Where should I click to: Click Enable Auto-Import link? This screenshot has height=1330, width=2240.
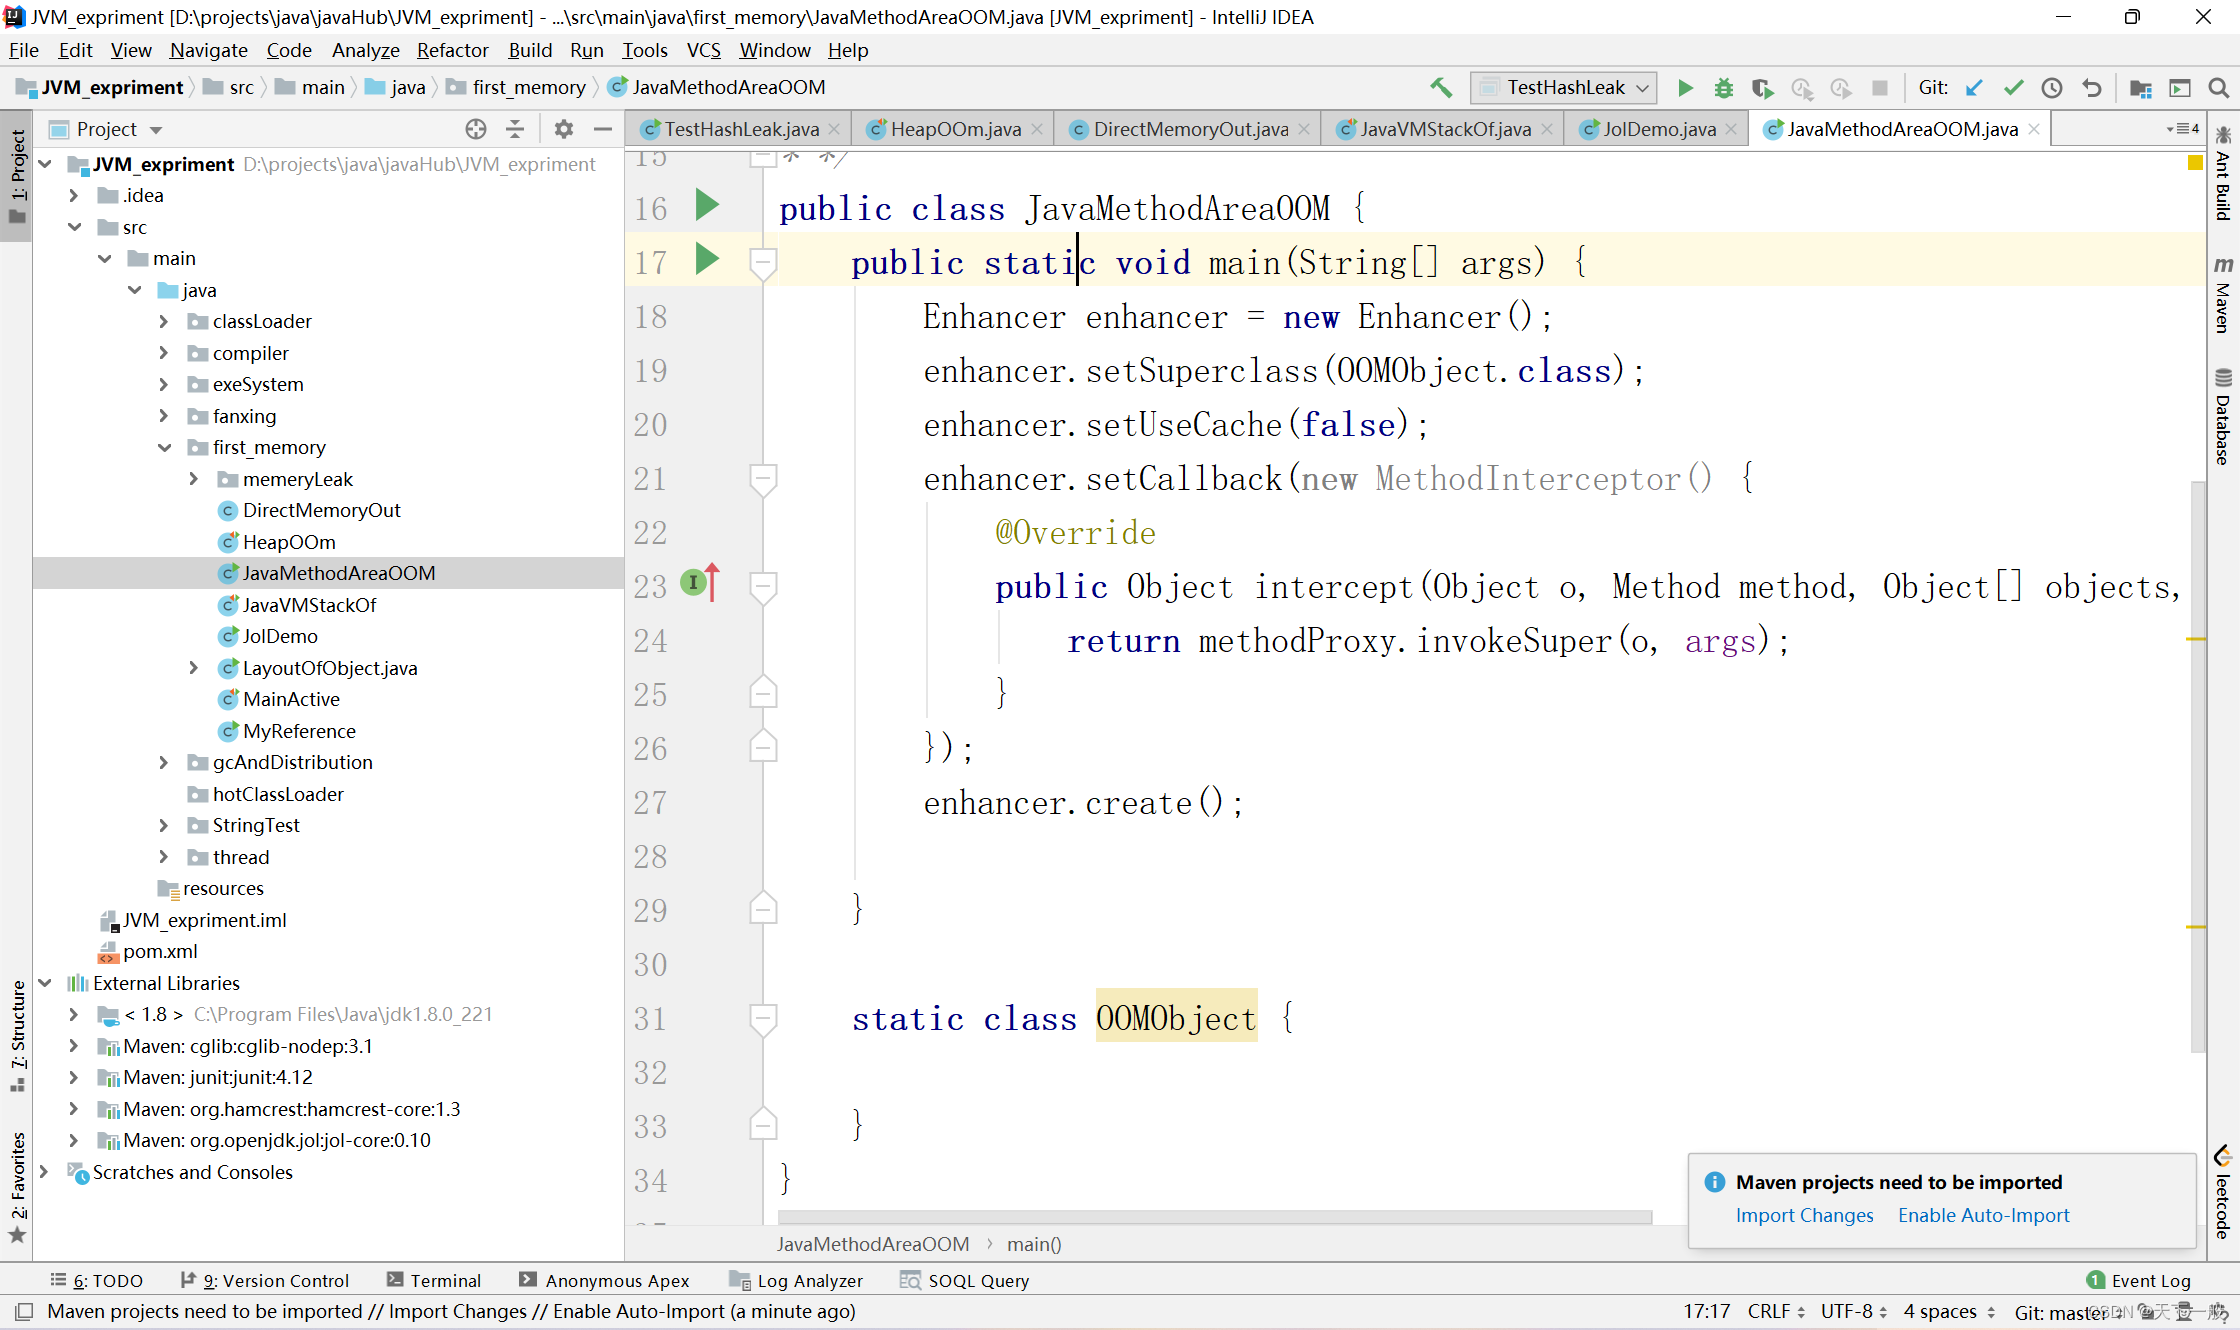1983,1215
